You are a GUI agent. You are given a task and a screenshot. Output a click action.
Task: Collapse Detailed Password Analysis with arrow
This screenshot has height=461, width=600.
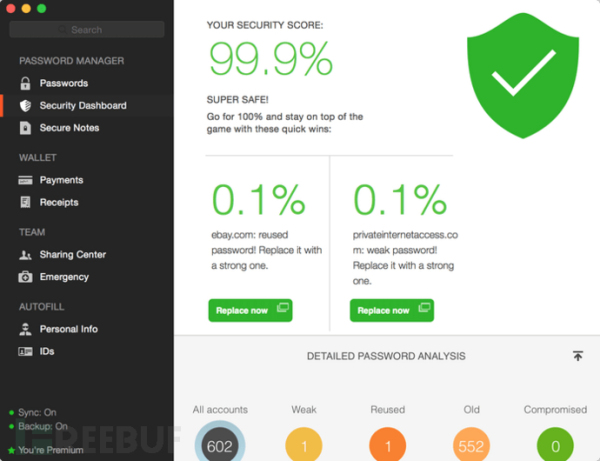point(578,356)
